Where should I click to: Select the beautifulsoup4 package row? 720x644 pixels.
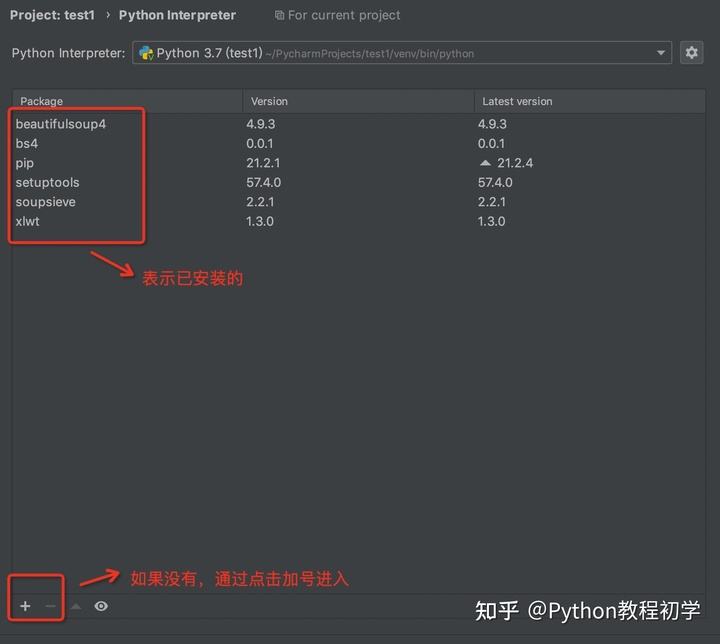[x=359, y=124]
